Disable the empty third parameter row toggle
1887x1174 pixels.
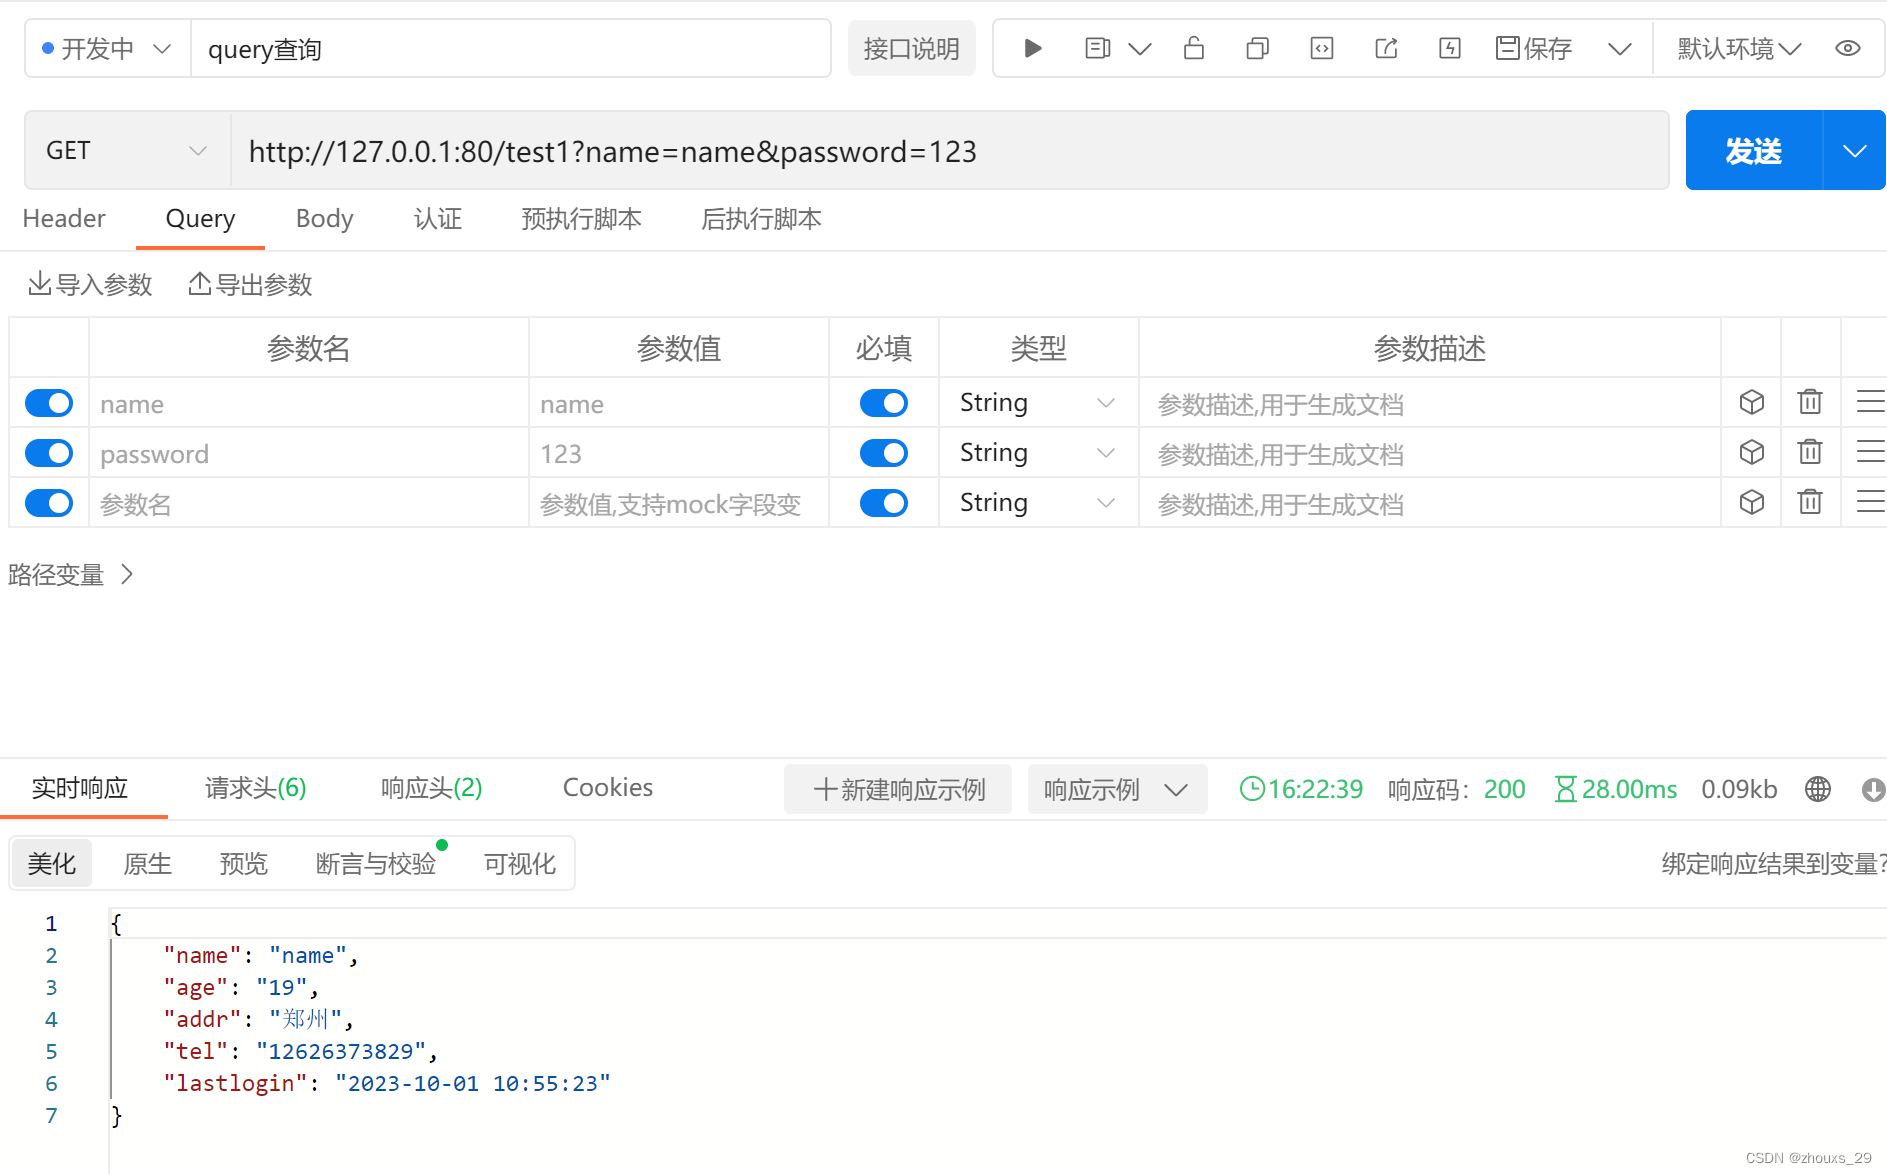[x=48, y=503]
